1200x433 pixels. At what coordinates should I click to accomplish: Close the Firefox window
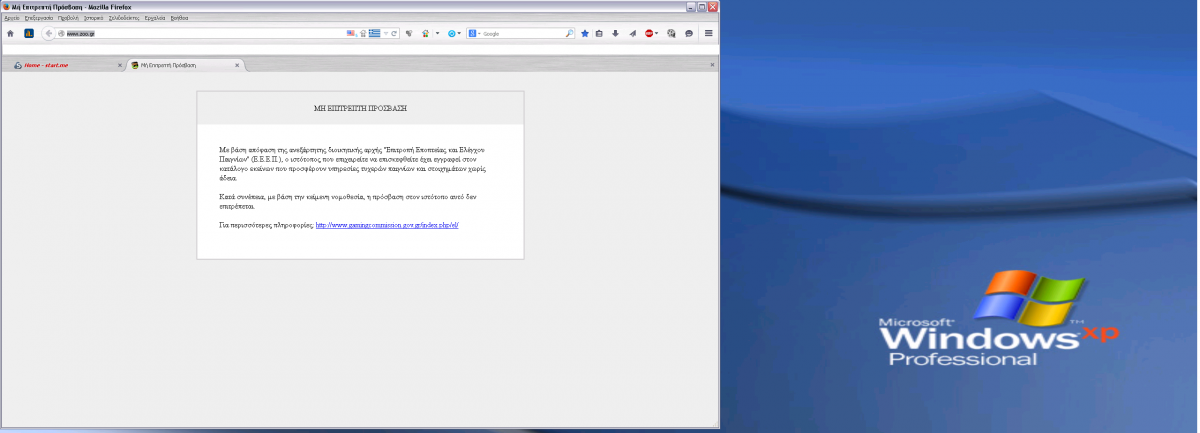click(712, 6)
